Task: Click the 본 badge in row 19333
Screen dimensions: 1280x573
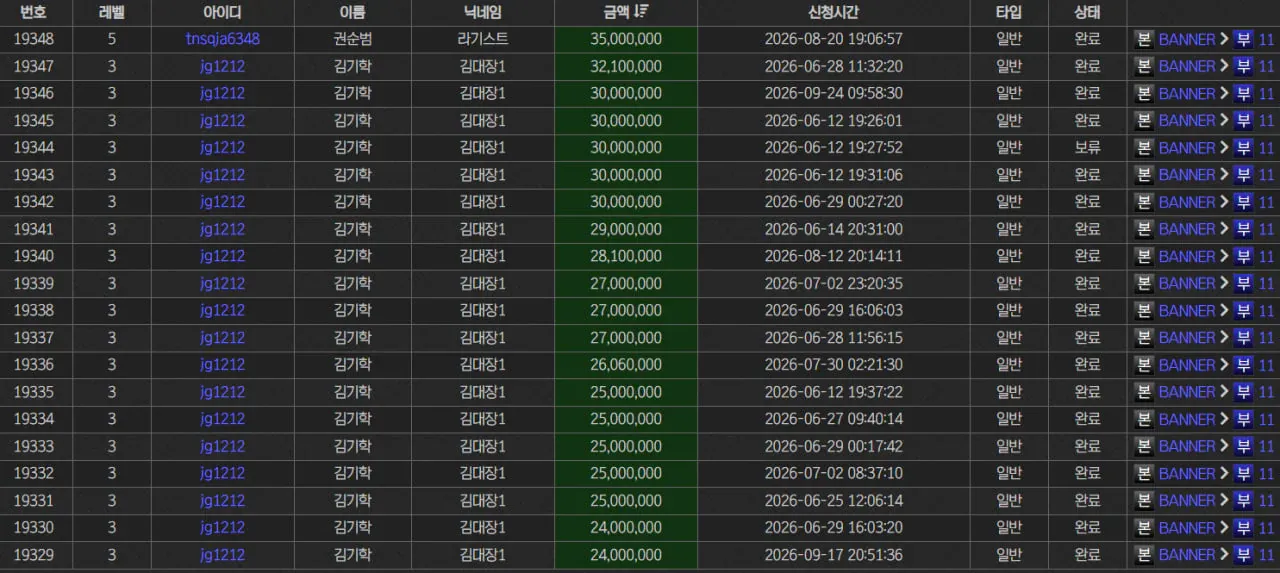Action: tap(1144, 446)
